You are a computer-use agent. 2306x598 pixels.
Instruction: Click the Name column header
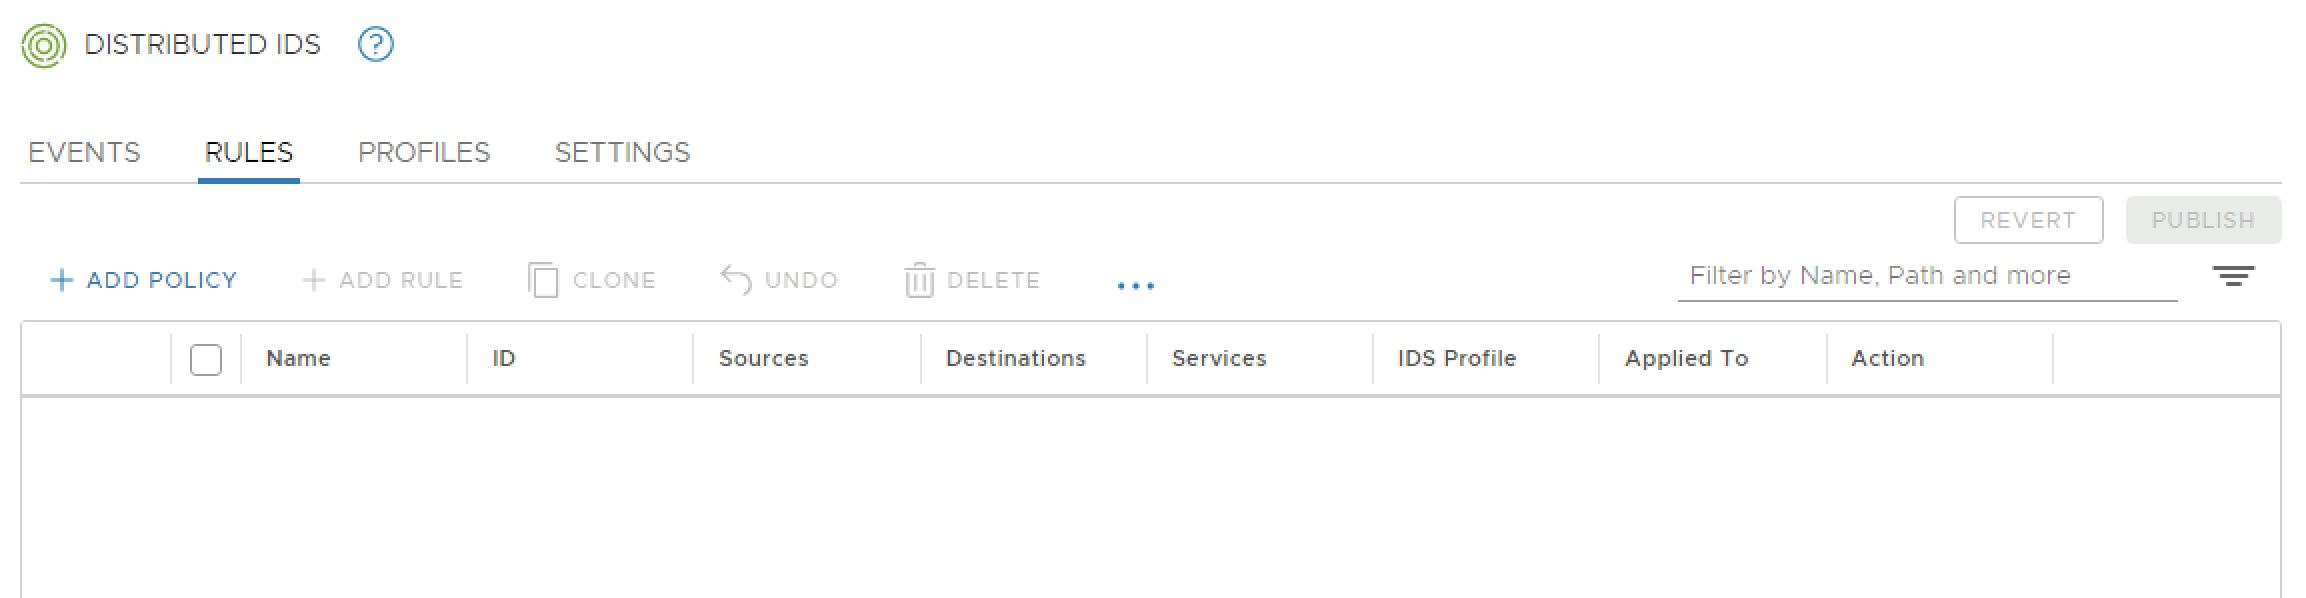coord(298,358)
